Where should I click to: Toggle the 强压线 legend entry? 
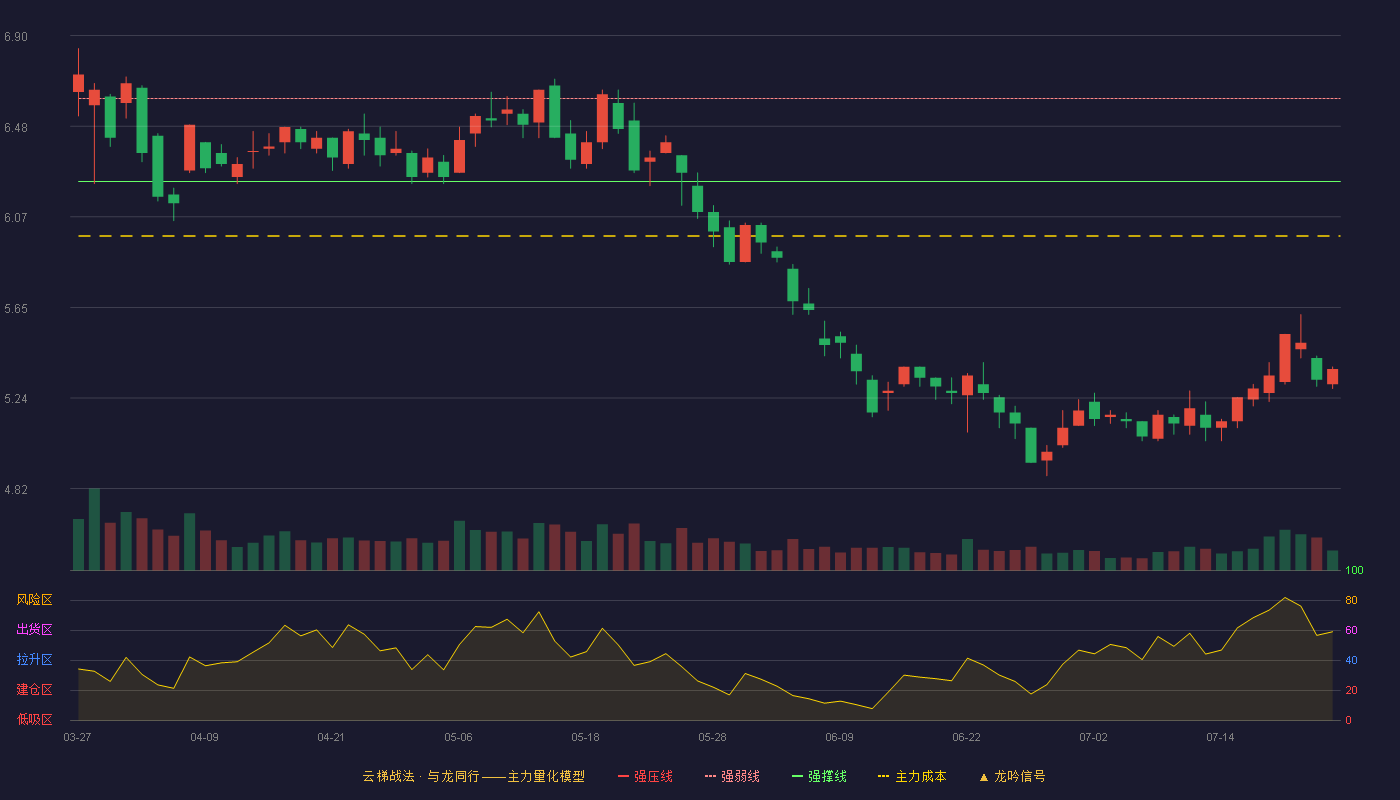click(x=645, y=776)
